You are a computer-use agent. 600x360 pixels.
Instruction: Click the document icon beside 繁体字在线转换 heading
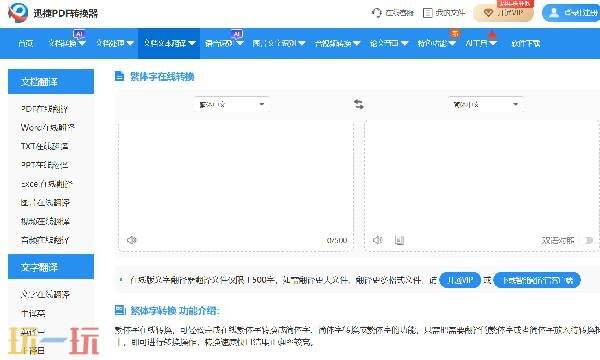[x=119, y=76]
